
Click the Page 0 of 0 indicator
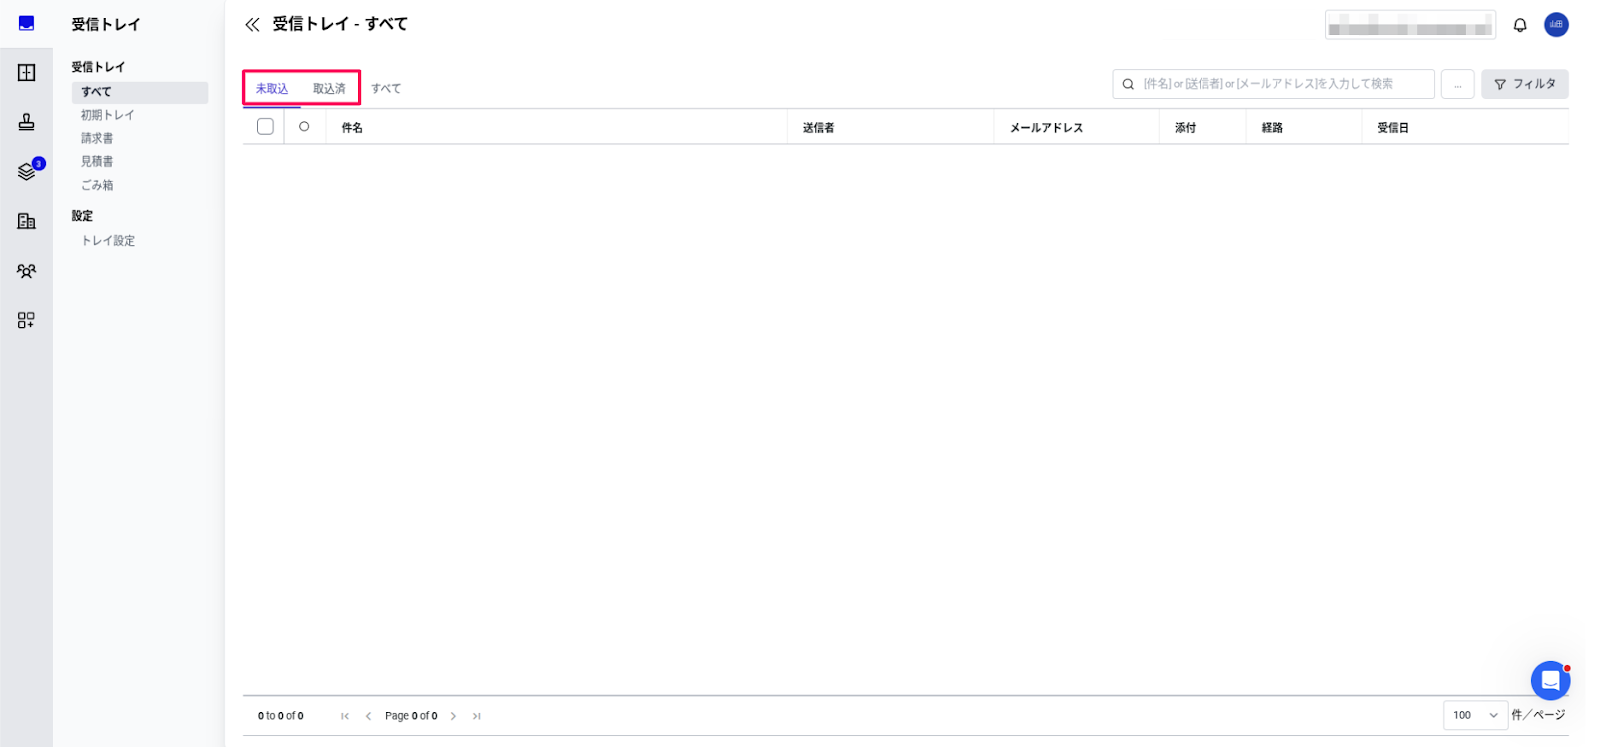(411, 716)
